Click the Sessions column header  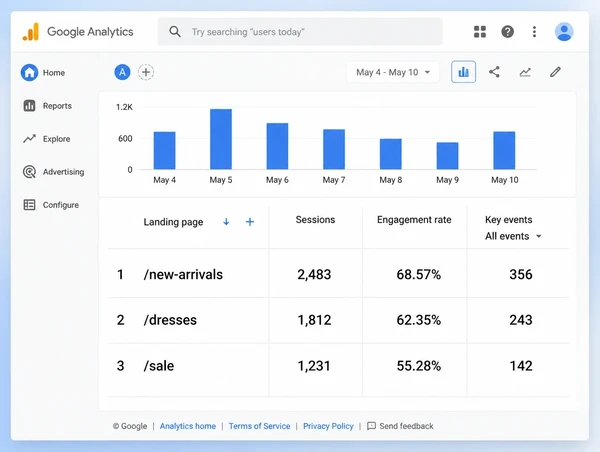tap(315, 220)
